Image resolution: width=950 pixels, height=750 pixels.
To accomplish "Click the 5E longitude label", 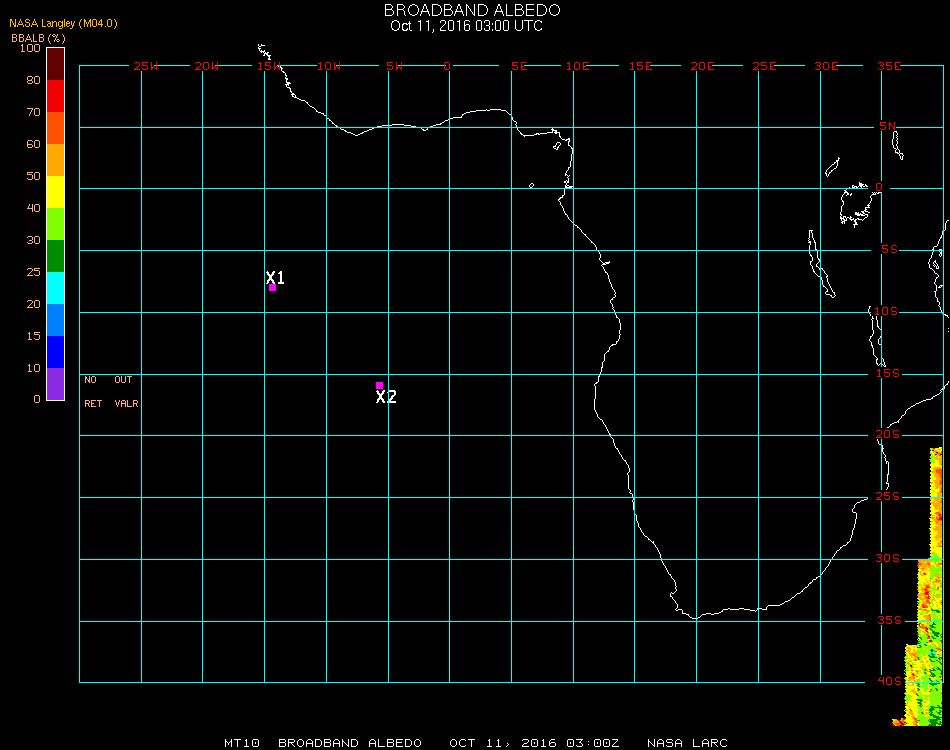I will [519, 66].
